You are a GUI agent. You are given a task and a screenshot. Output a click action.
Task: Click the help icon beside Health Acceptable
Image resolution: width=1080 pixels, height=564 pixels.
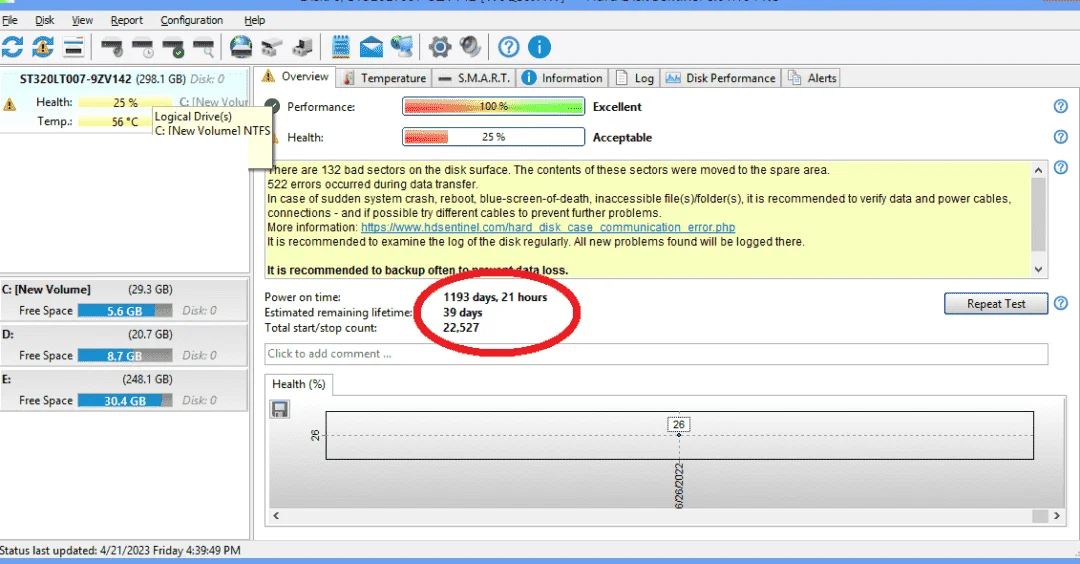coord(1061,136)
